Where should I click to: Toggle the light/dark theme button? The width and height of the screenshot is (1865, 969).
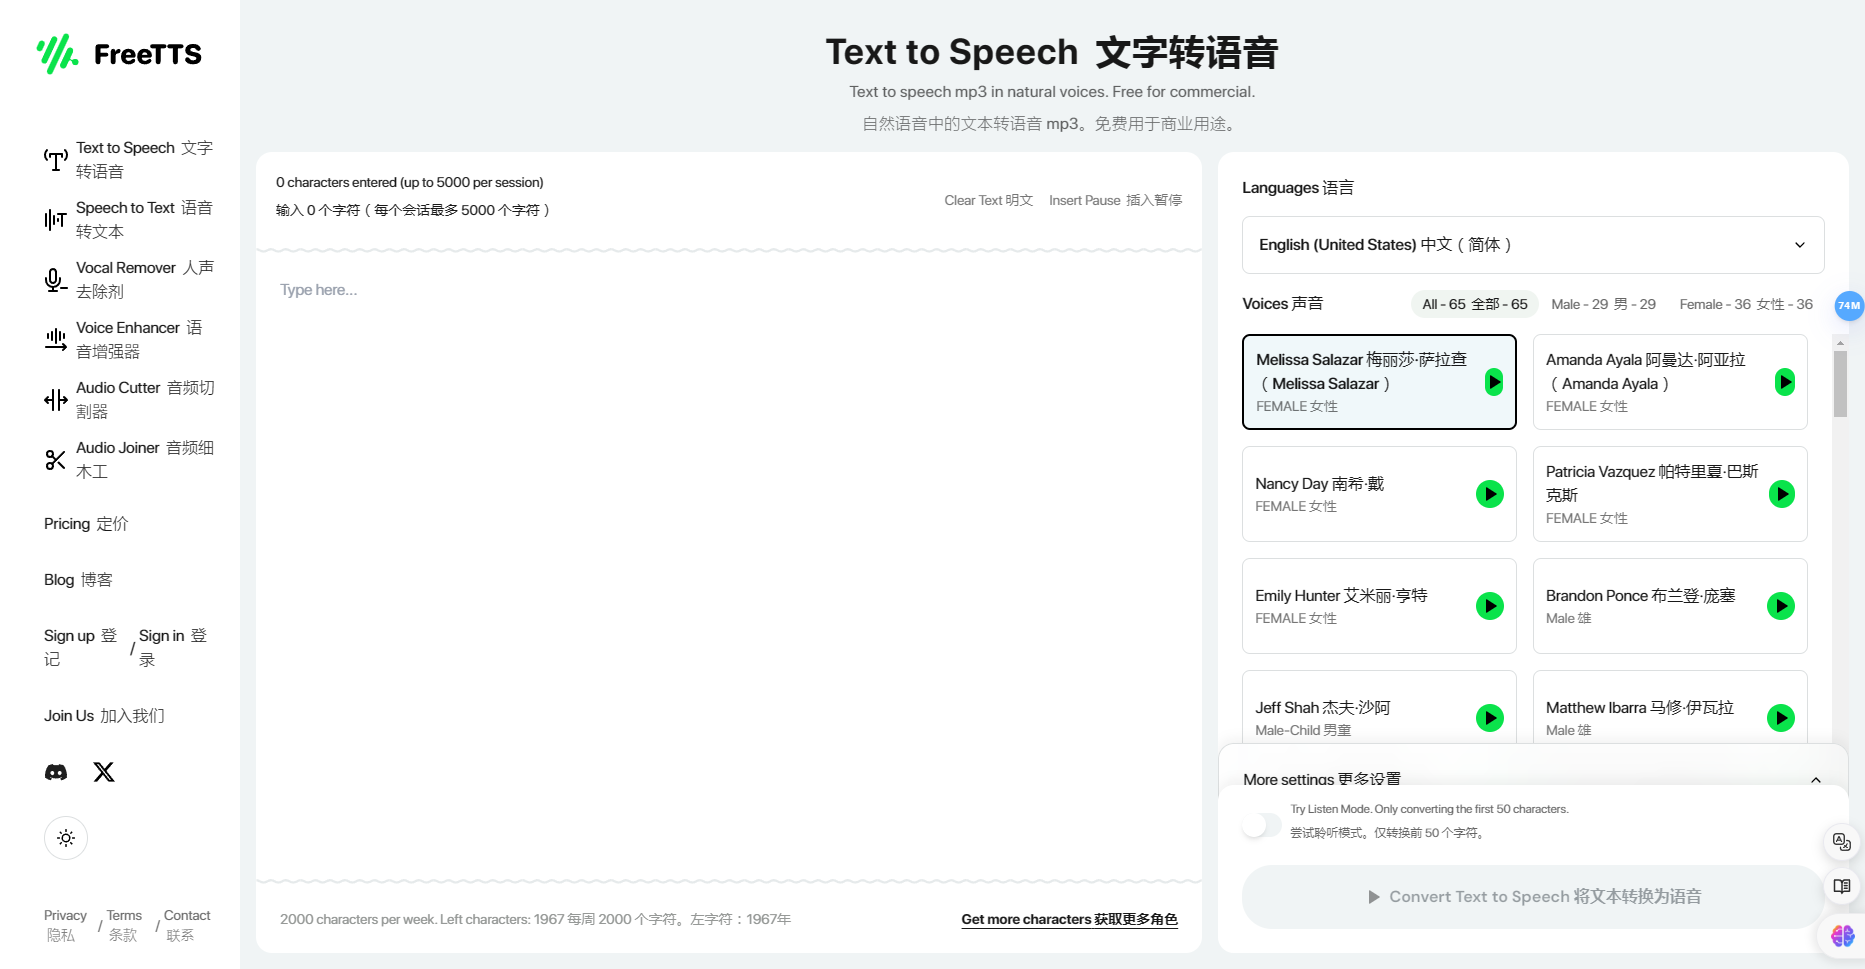coord(66,838)
